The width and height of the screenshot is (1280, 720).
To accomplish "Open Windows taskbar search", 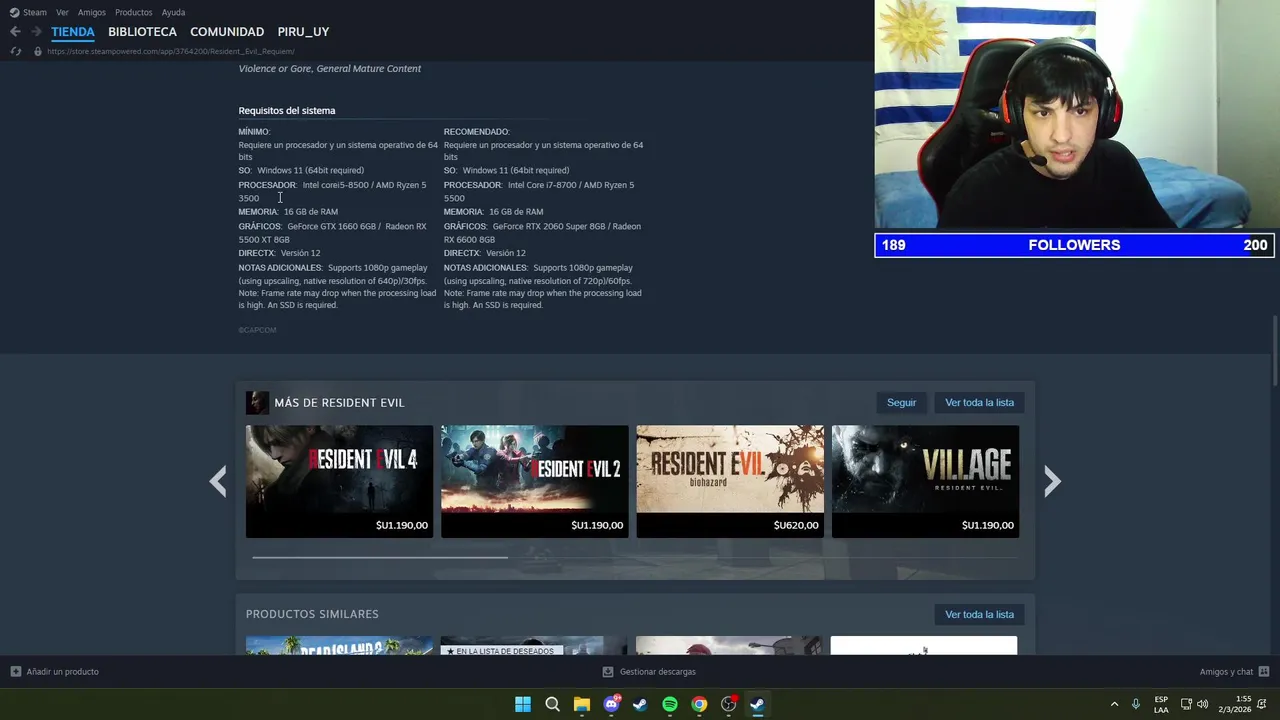I will (552, 704).
